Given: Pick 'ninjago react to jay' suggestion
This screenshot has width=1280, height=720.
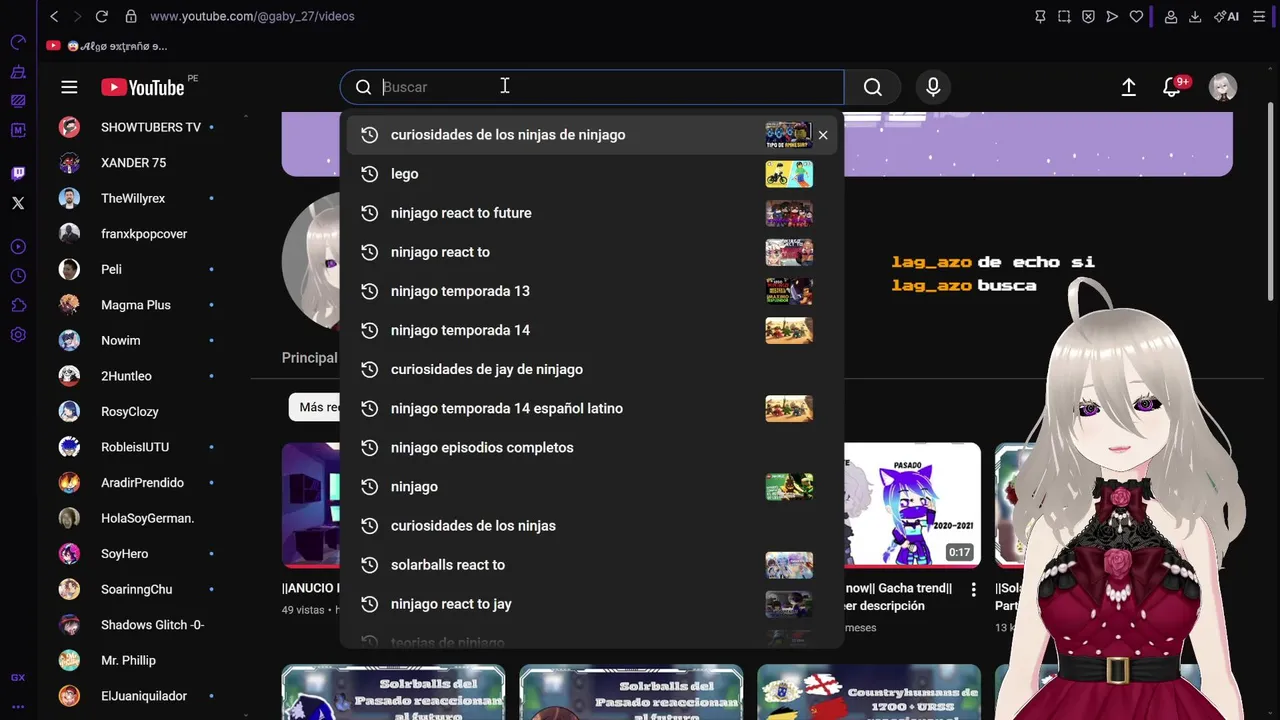Looking at the screenshot, I should click(592, 603).
